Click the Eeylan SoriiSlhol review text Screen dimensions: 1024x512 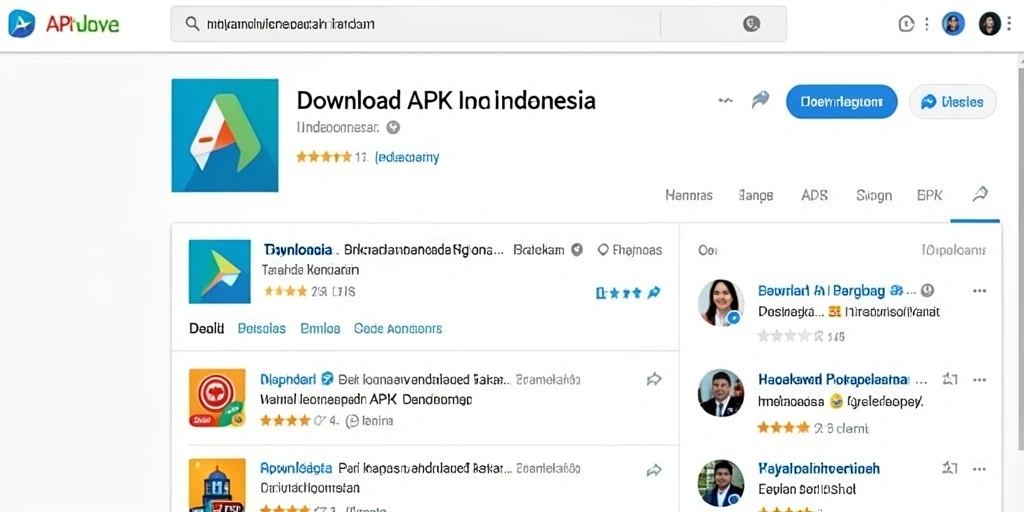tap(807, 489)
